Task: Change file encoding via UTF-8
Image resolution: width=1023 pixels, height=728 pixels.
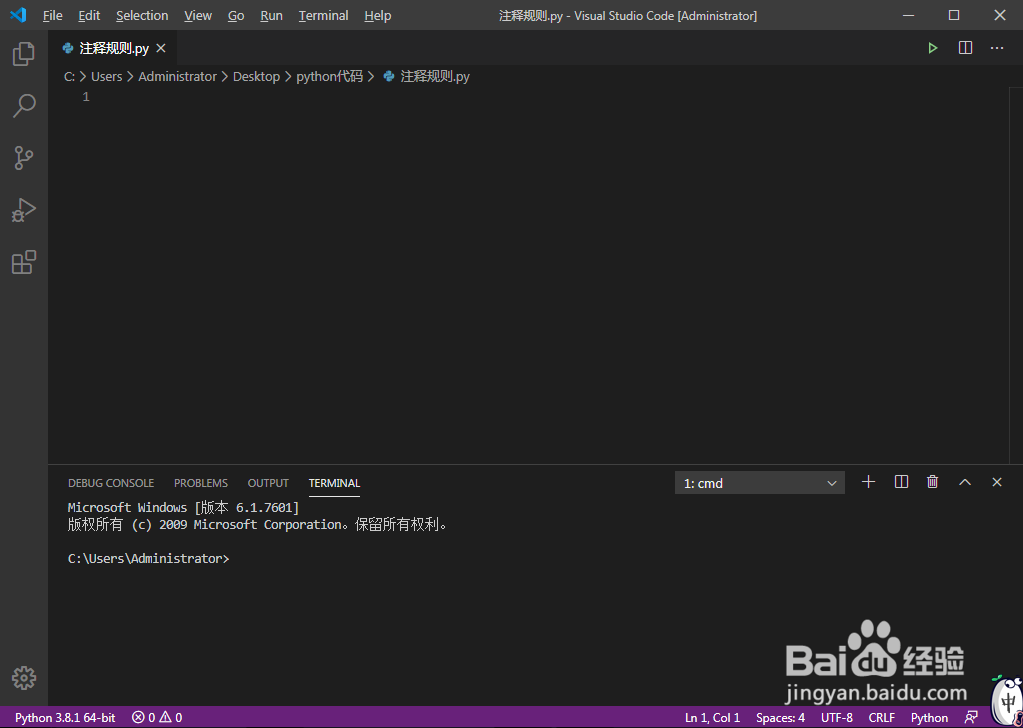Action: (x=837, y=718)
